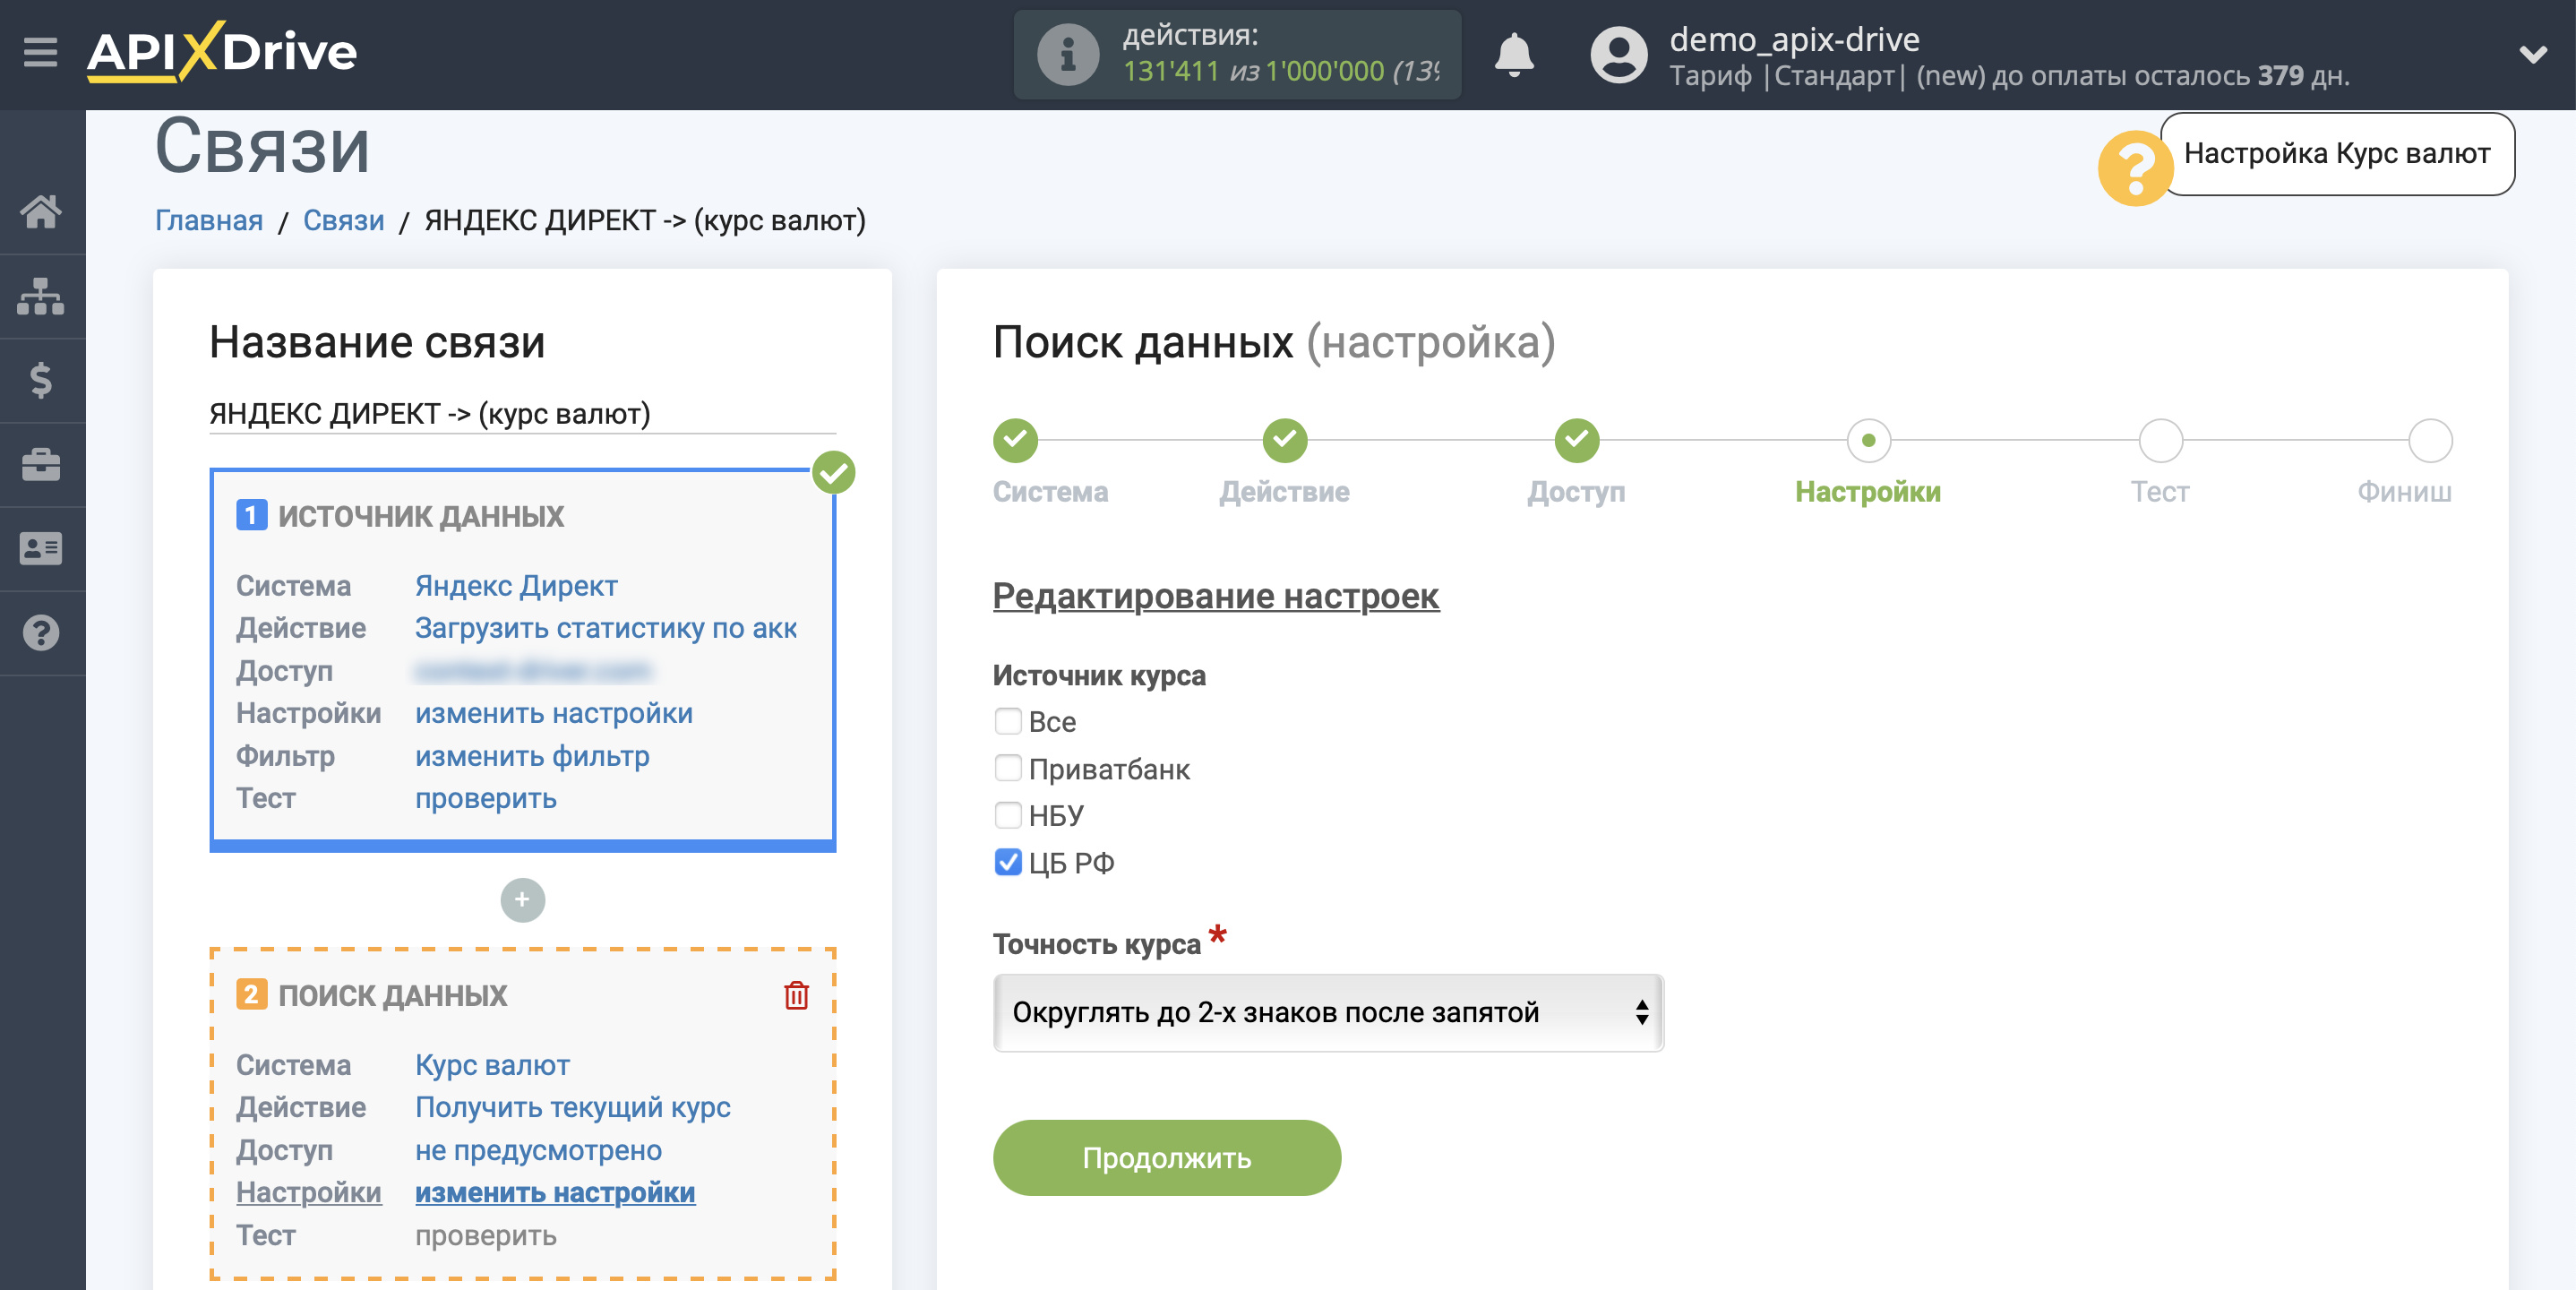Click the Редактирование настроек heading
Image resolution: width=2576 pixels, height=1290 pixels.
(x=1215, y=595)
